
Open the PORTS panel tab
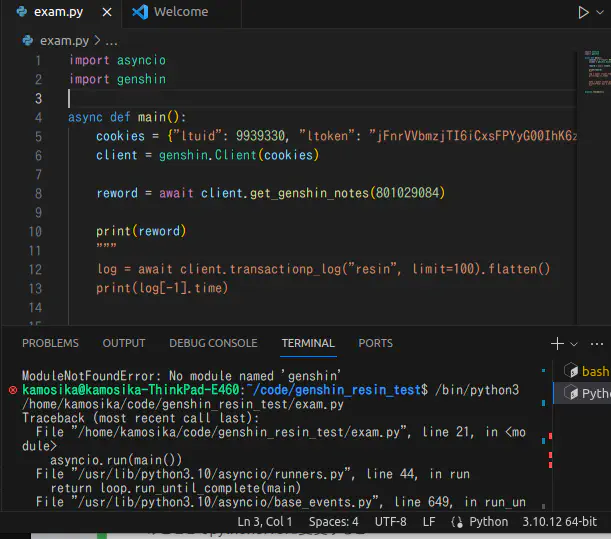tap(375, 343)
